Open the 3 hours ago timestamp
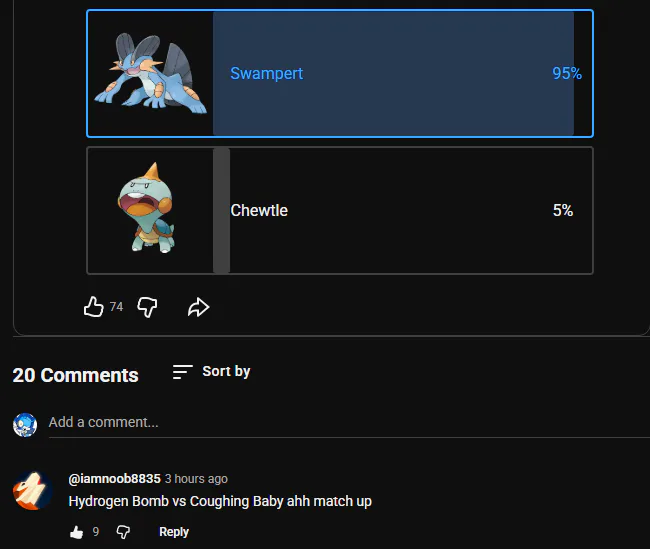Screen dimensions: 650x549 [196, 479]
